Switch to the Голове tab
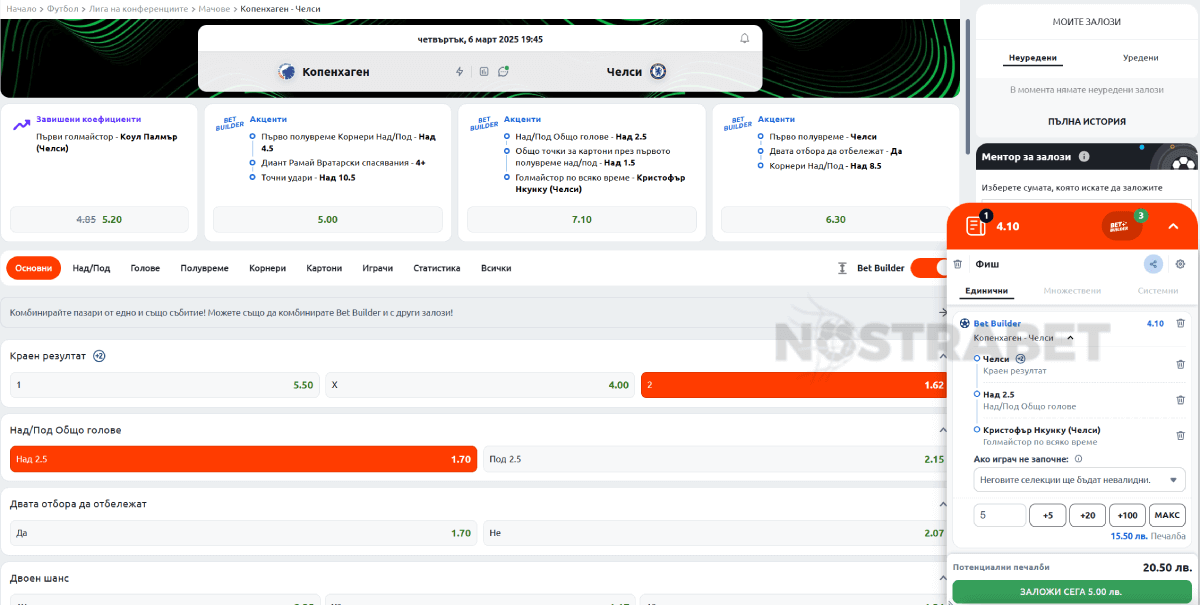 coord(145,268)
